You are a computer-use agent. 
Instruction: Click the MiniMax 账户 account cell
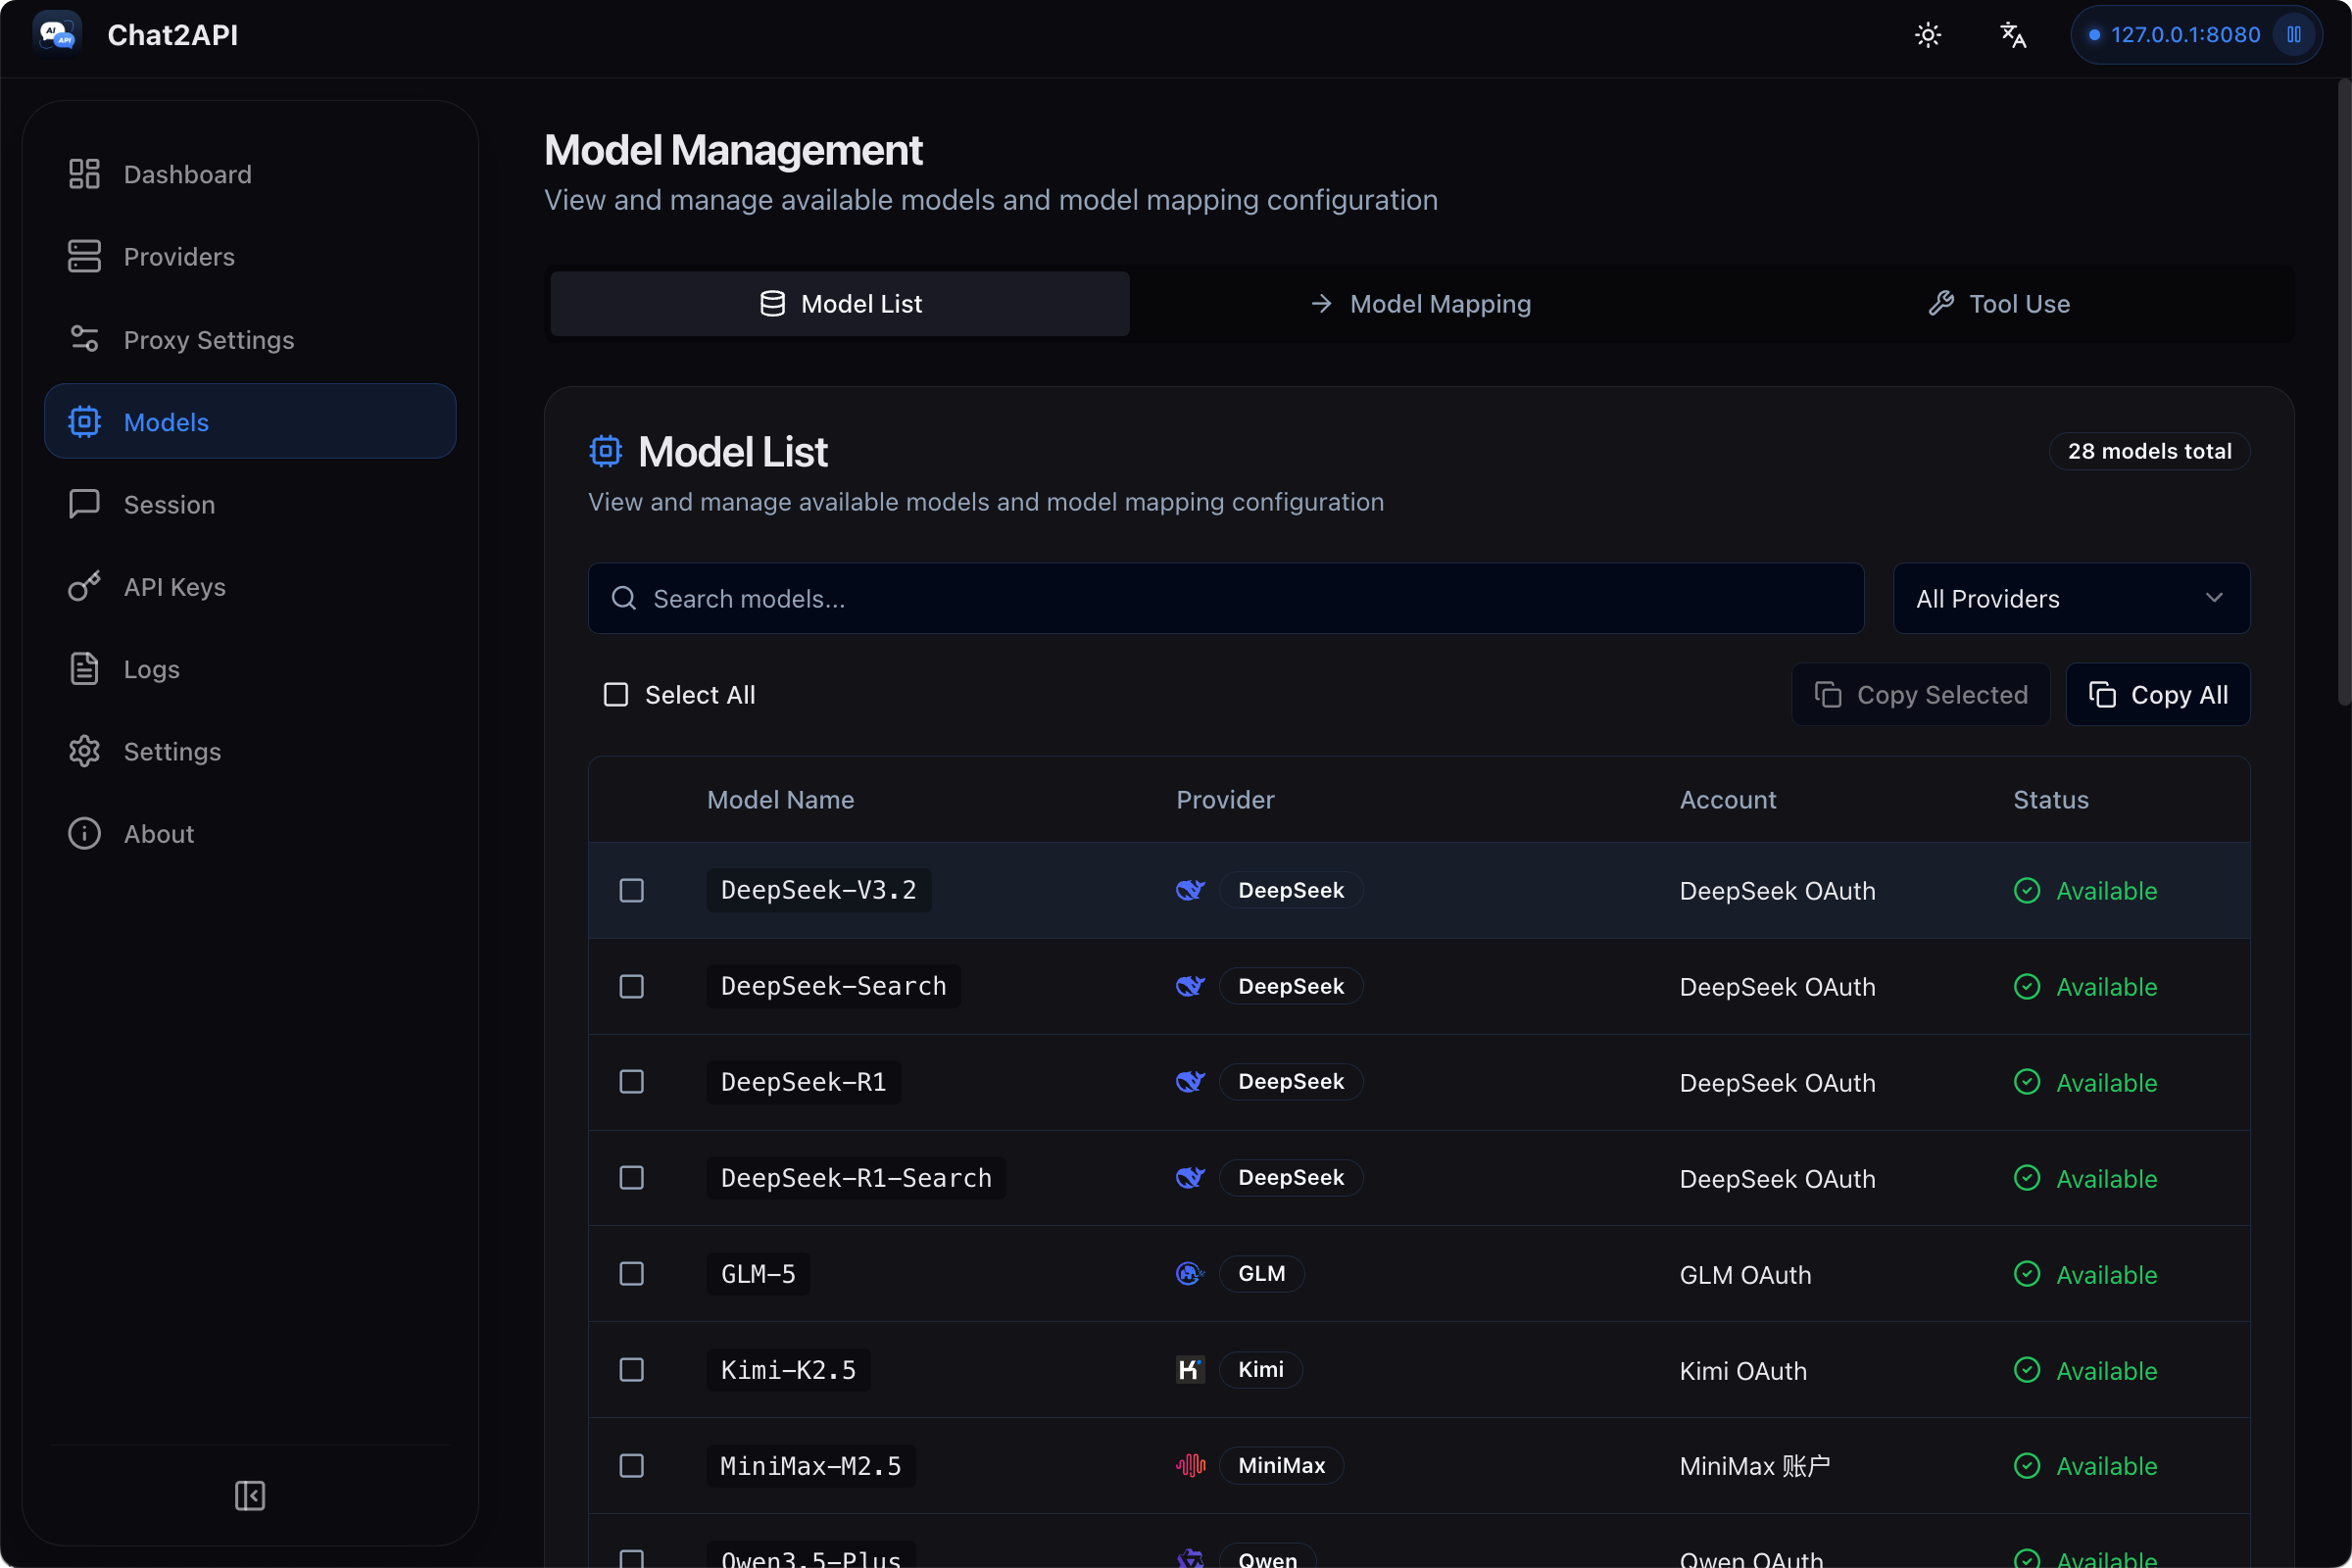coord(1755,1466)
